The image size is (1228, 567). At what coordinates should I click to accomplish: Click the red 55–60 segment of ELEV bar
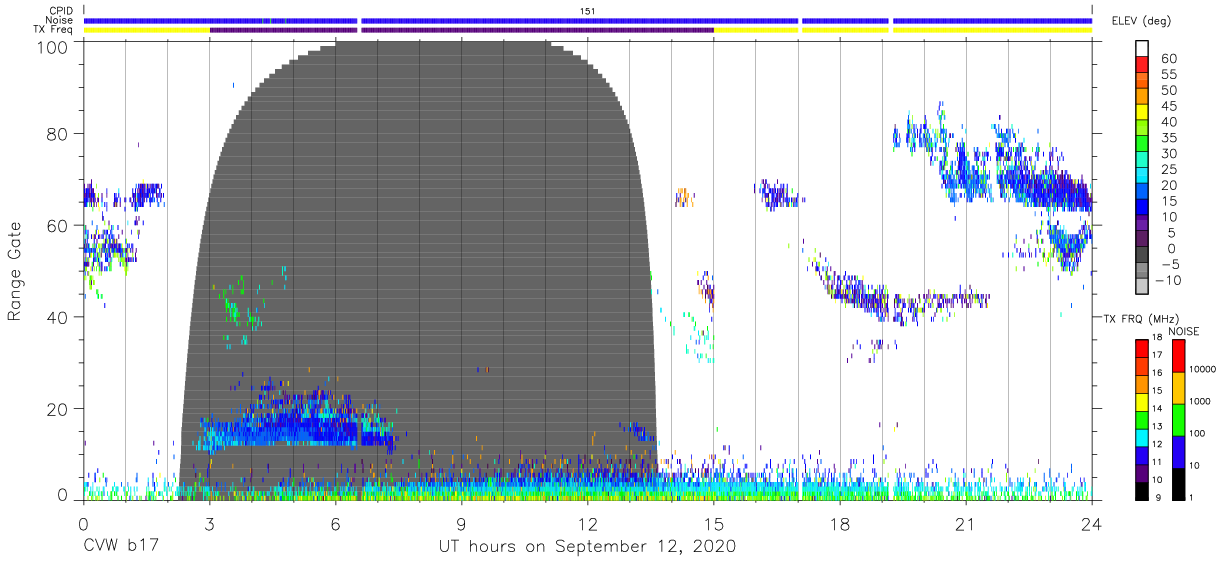(1142, 66)
